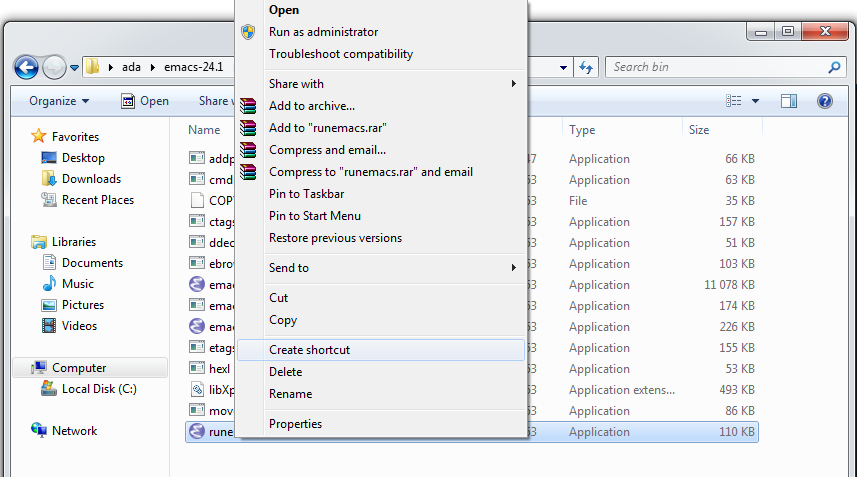Image resolution: width=857 pixels, height=477 pixels.
Task: Click the Refresh button beside address bar
Action: click(x=586, y=67)
